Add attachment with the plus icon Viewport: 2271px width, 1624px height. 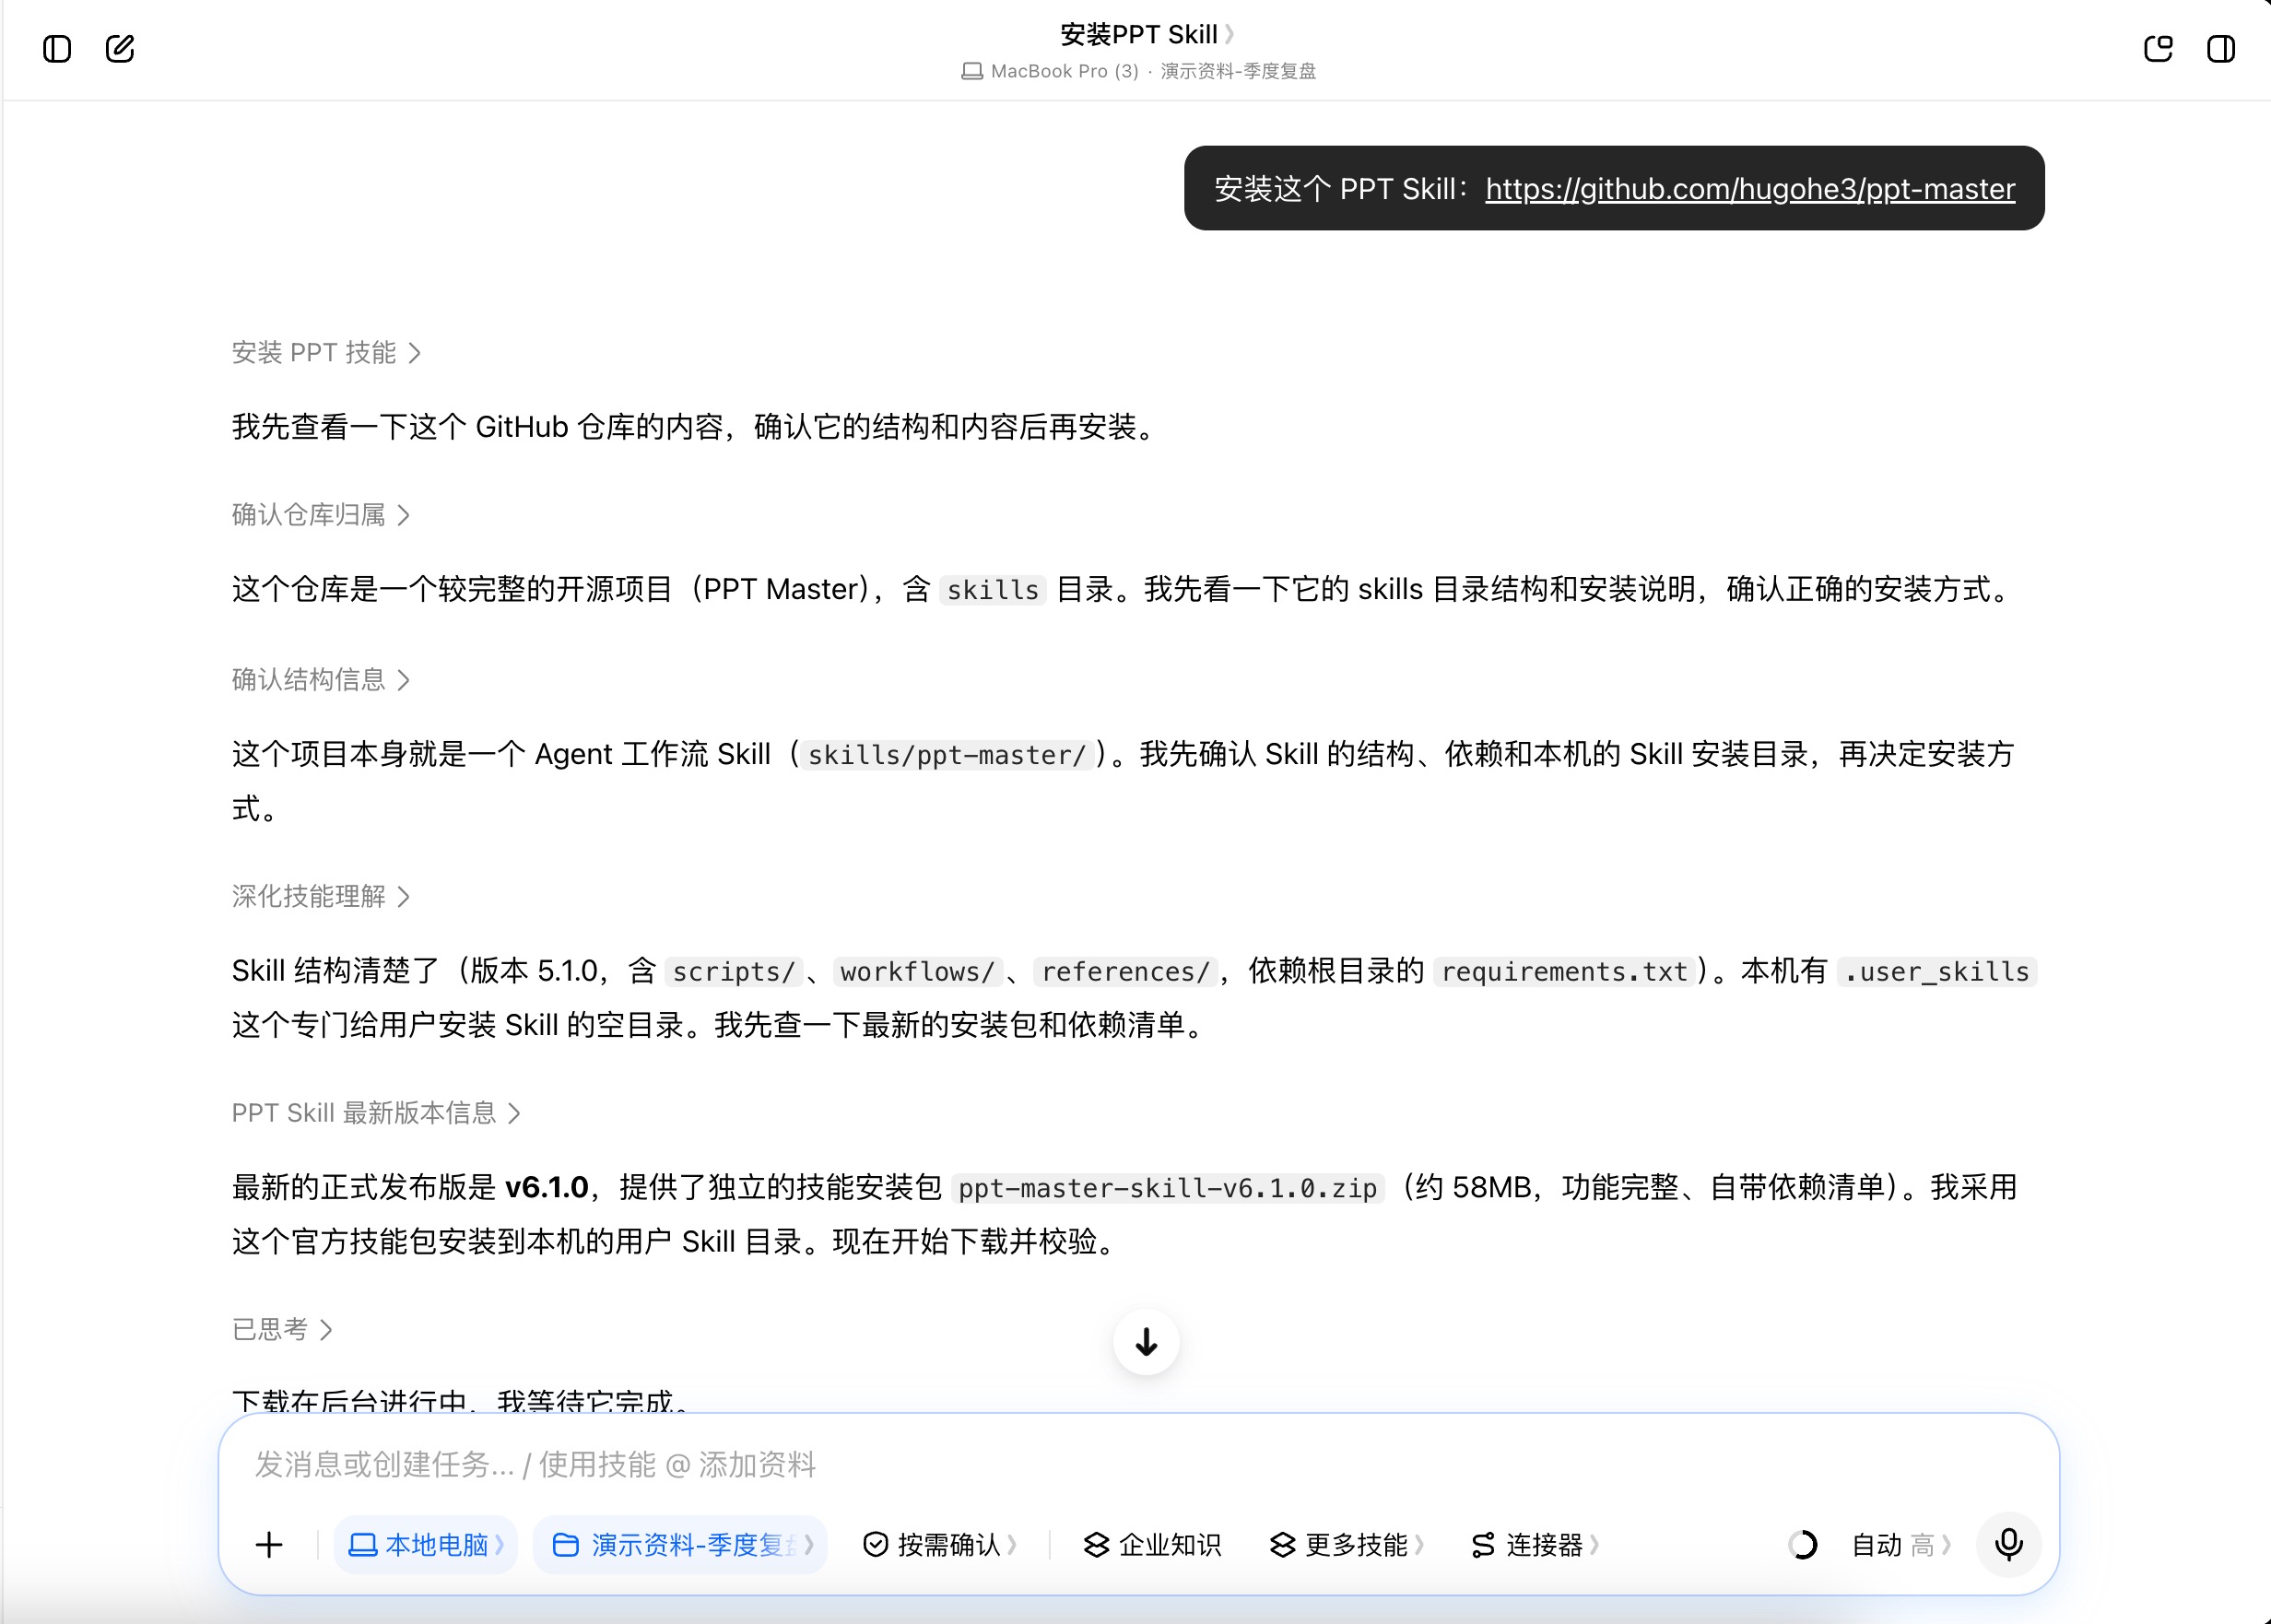[269, 1545]
